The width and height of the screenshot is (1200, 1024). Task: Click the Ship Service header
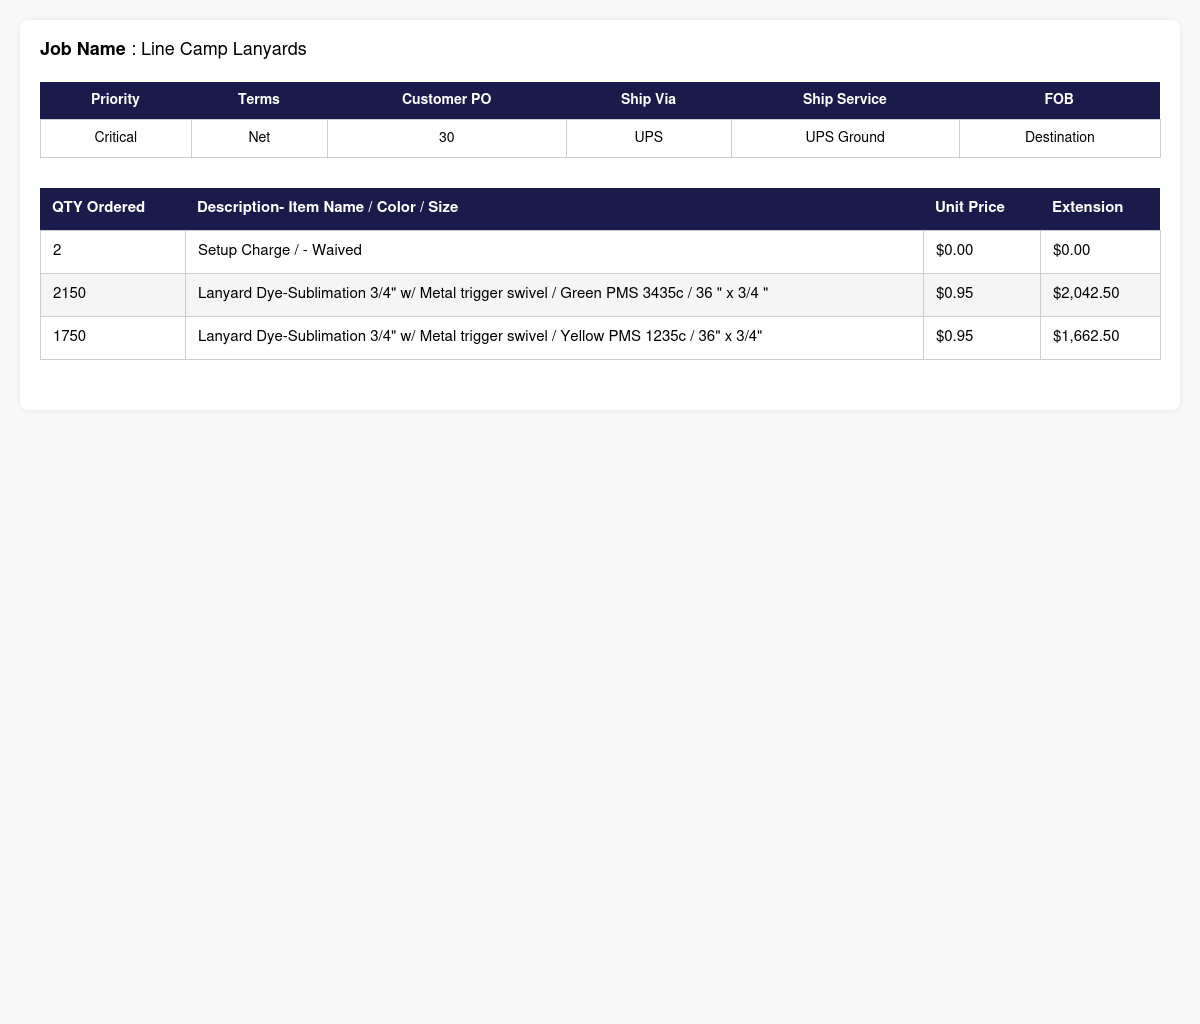(845, 100)
